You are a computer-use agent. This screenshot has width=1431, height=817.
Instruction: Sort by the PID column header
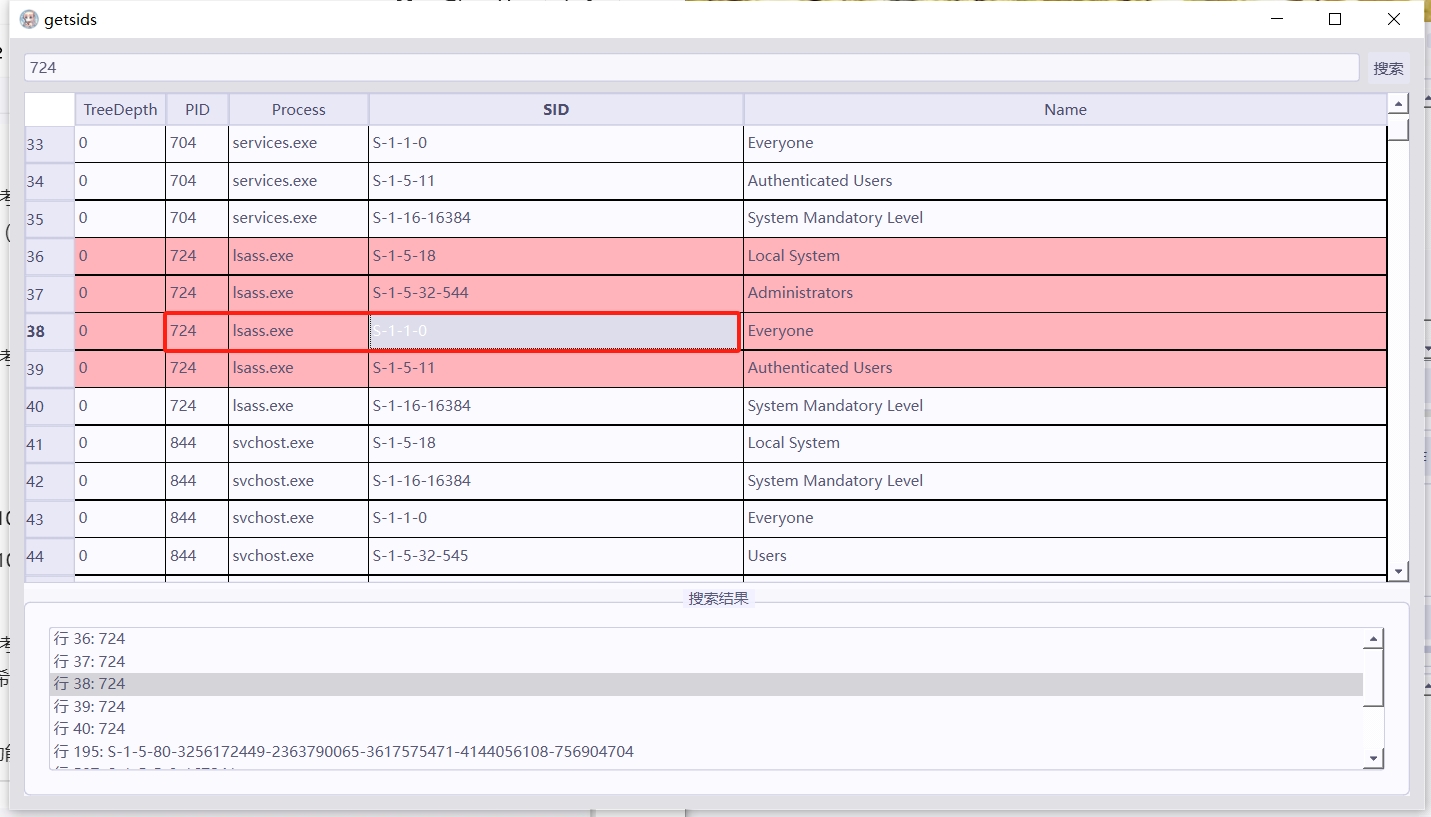pyautogui.click(x=197, y=110)
